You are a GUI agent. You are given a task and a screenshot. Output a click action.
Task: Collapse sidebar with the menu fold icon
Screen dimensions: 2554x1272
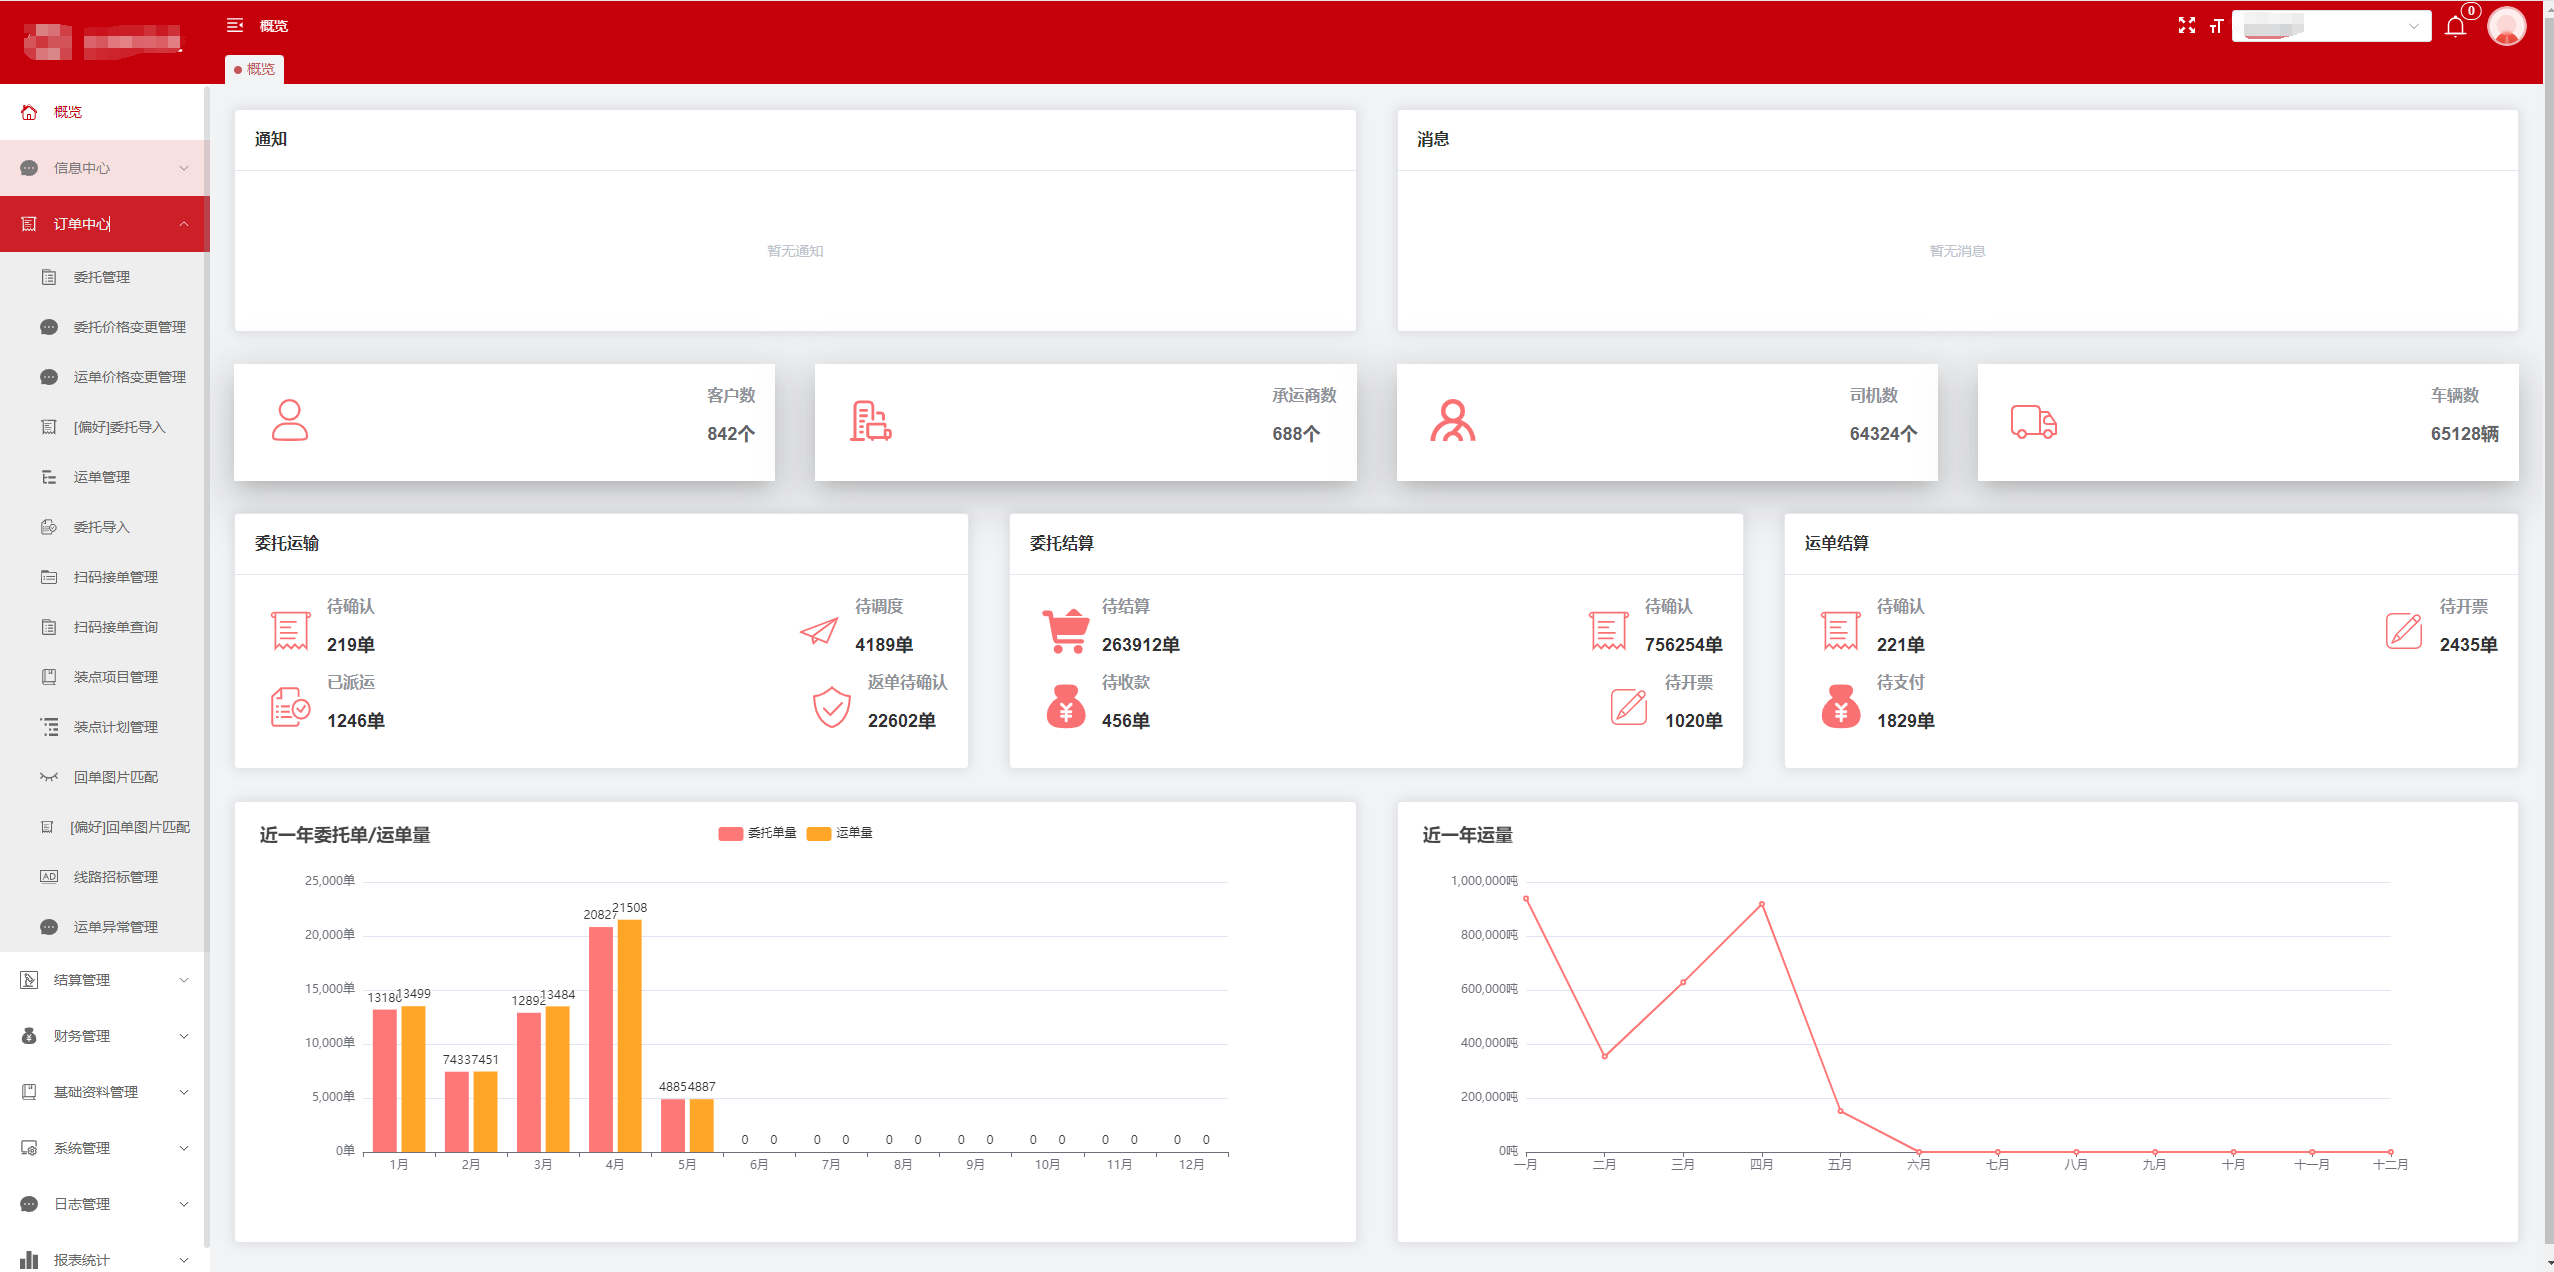235,25
